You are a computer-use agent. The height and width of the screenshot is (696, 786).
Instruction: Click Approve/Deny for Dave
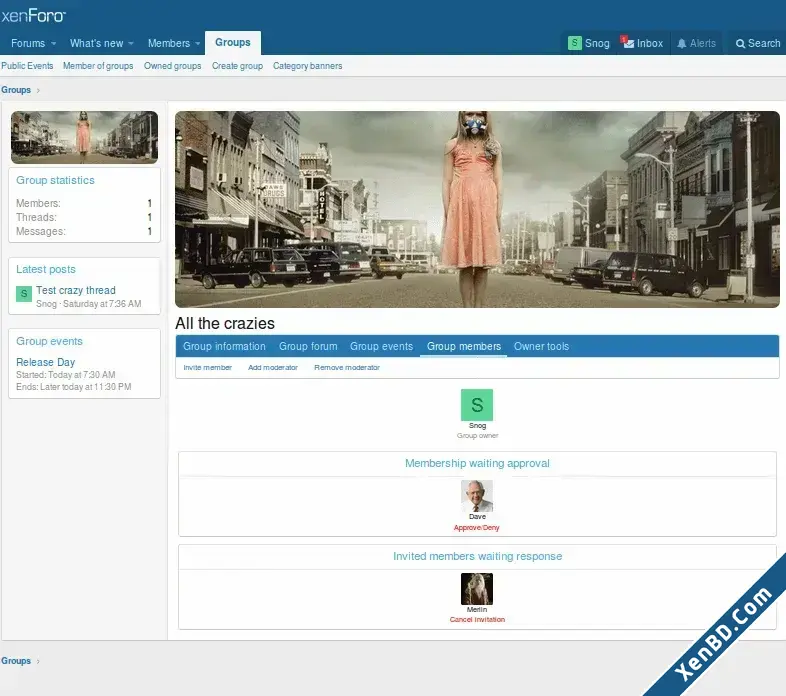pyautogui.click(x=477, y=528)
